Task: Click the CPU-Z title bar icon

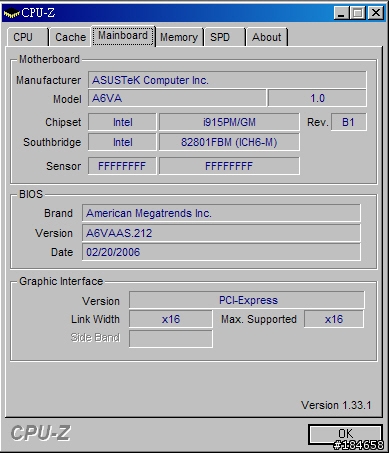Action: (11, 14)
